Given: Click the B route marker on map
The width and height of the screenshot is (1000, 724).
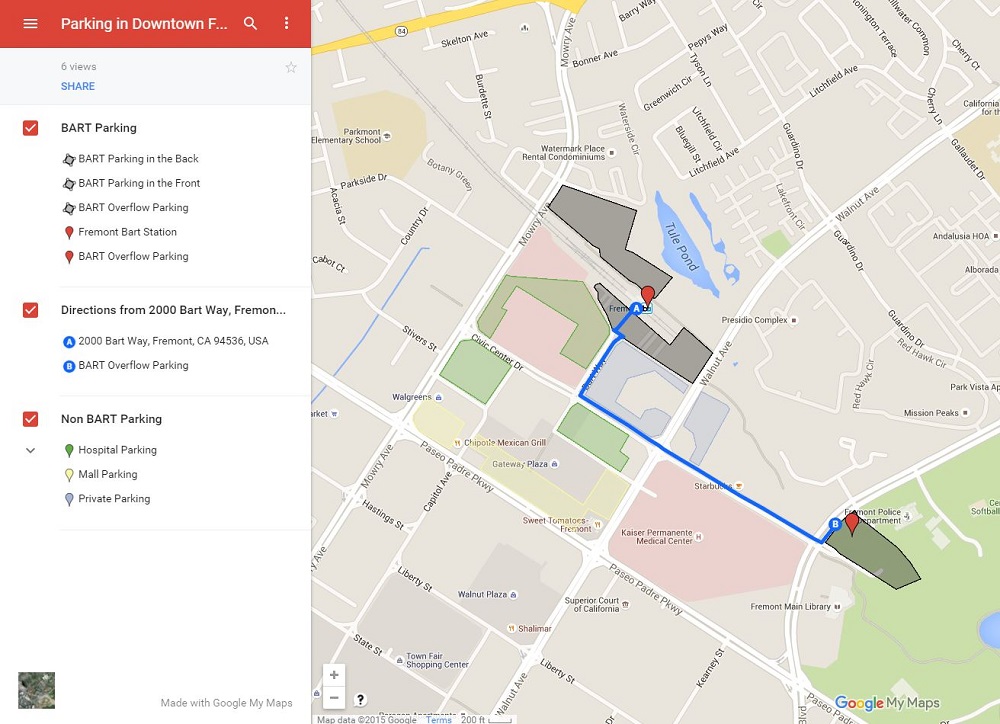Looking at the screenshot, I should [x=834, y=524].
